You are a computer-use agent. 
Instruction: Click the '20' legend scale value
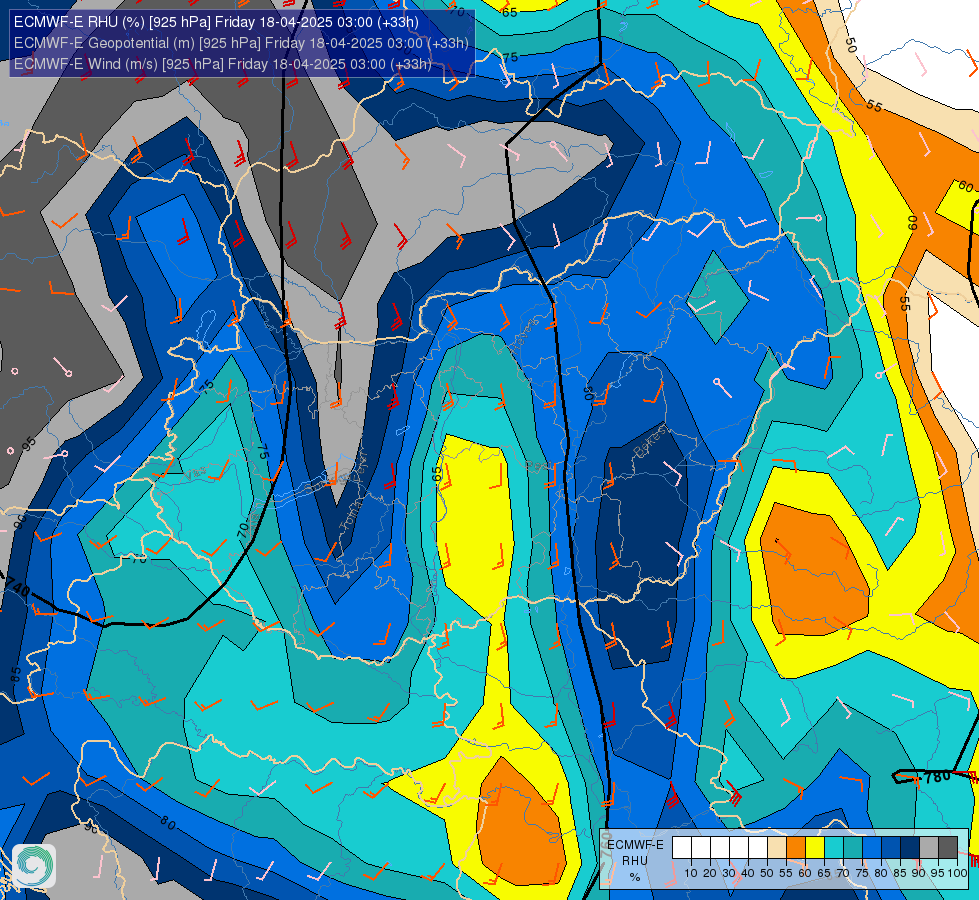tap(710, 873)
